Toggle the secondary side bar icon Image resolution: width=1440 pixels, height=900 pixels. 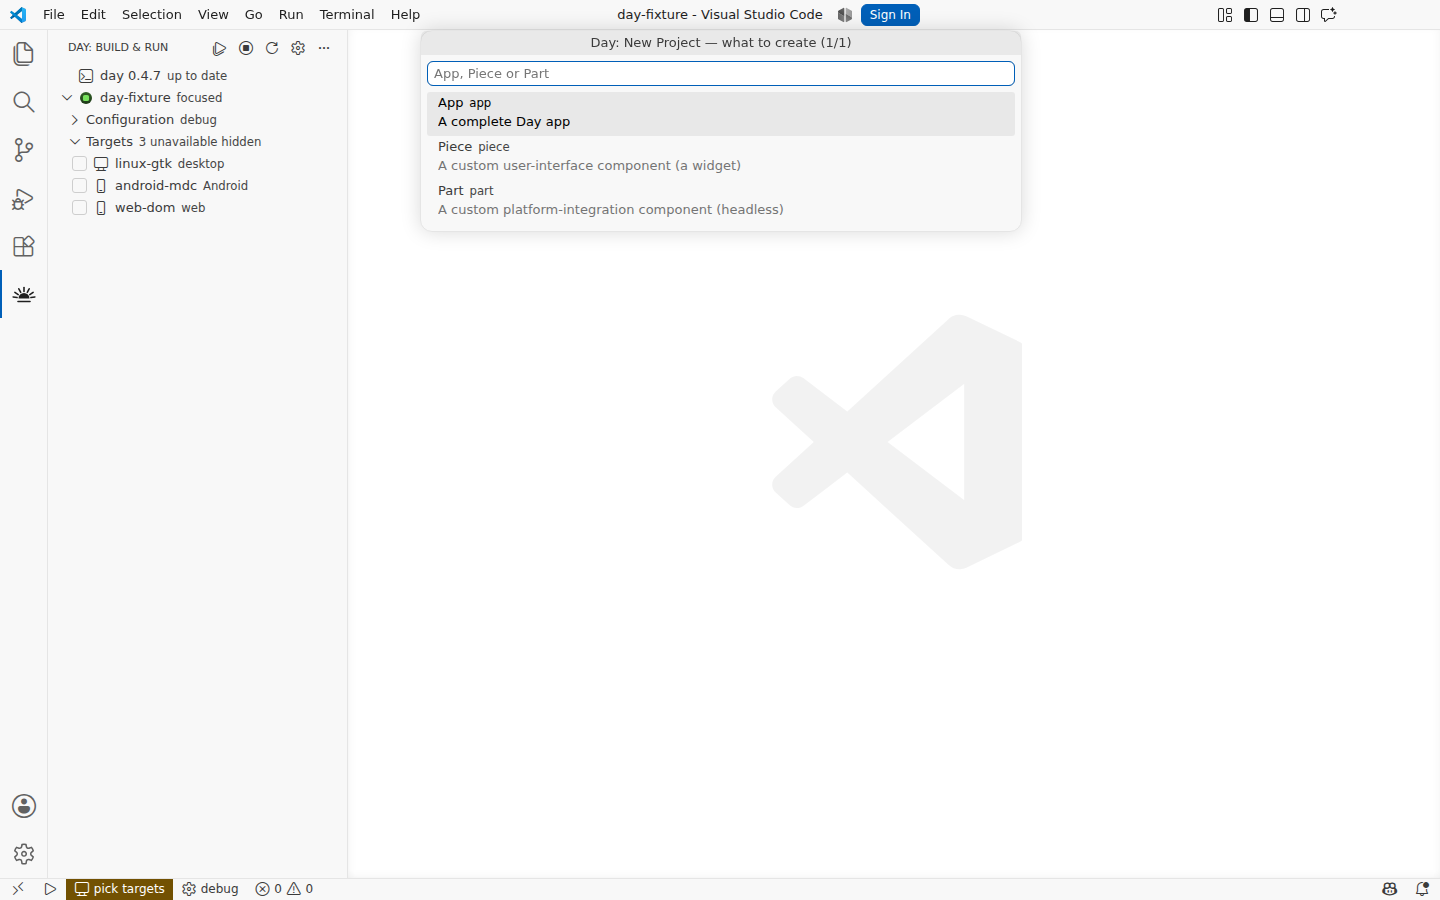[1303, 15]
